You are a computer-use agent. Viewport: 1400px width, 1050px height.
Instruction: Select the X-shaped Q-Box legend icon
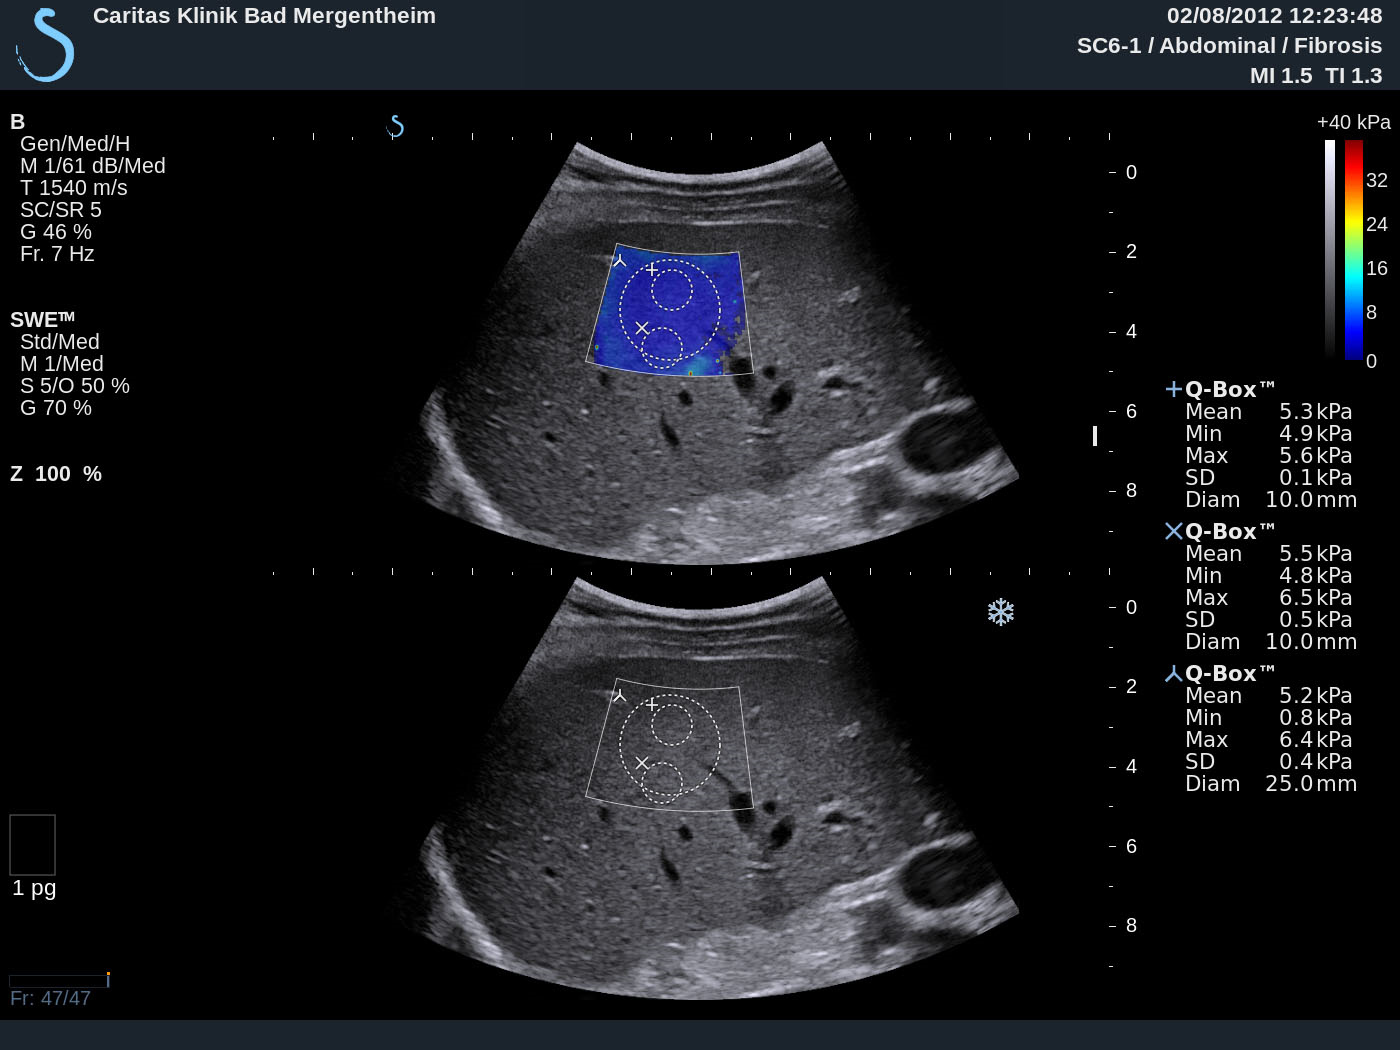coord(1174,531)
